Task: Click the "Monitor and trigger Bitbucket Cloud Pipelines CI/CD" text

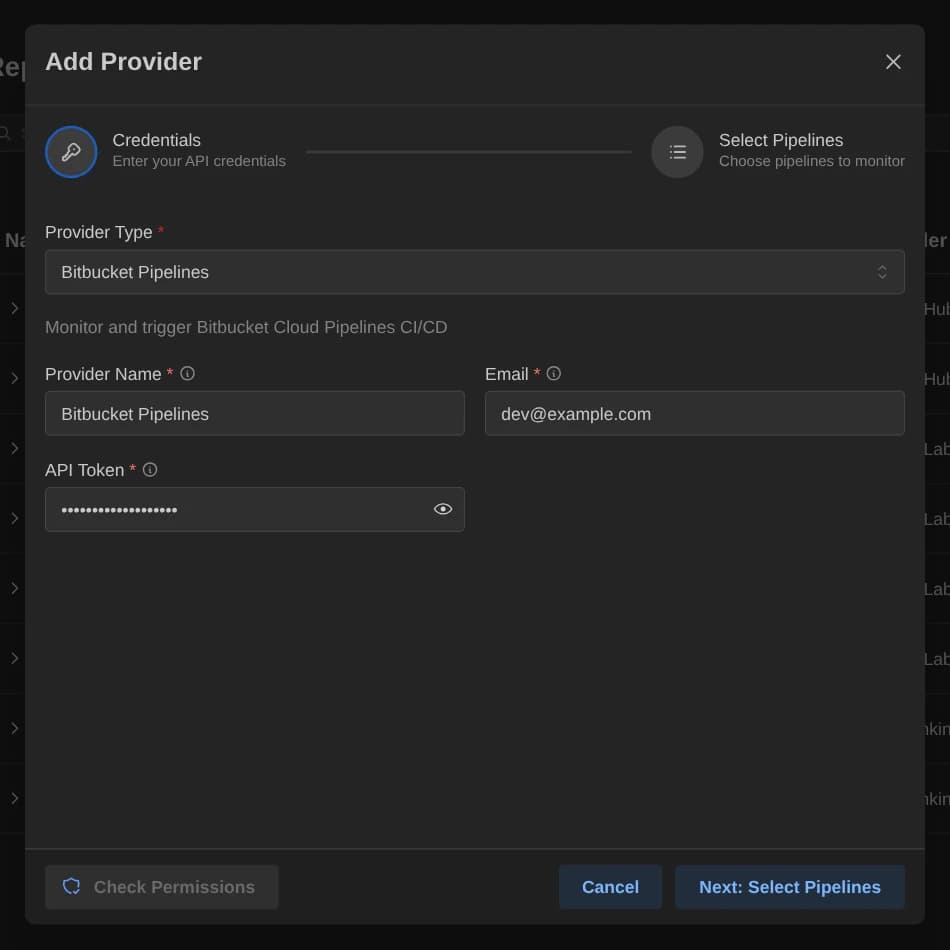Action: 246,327
